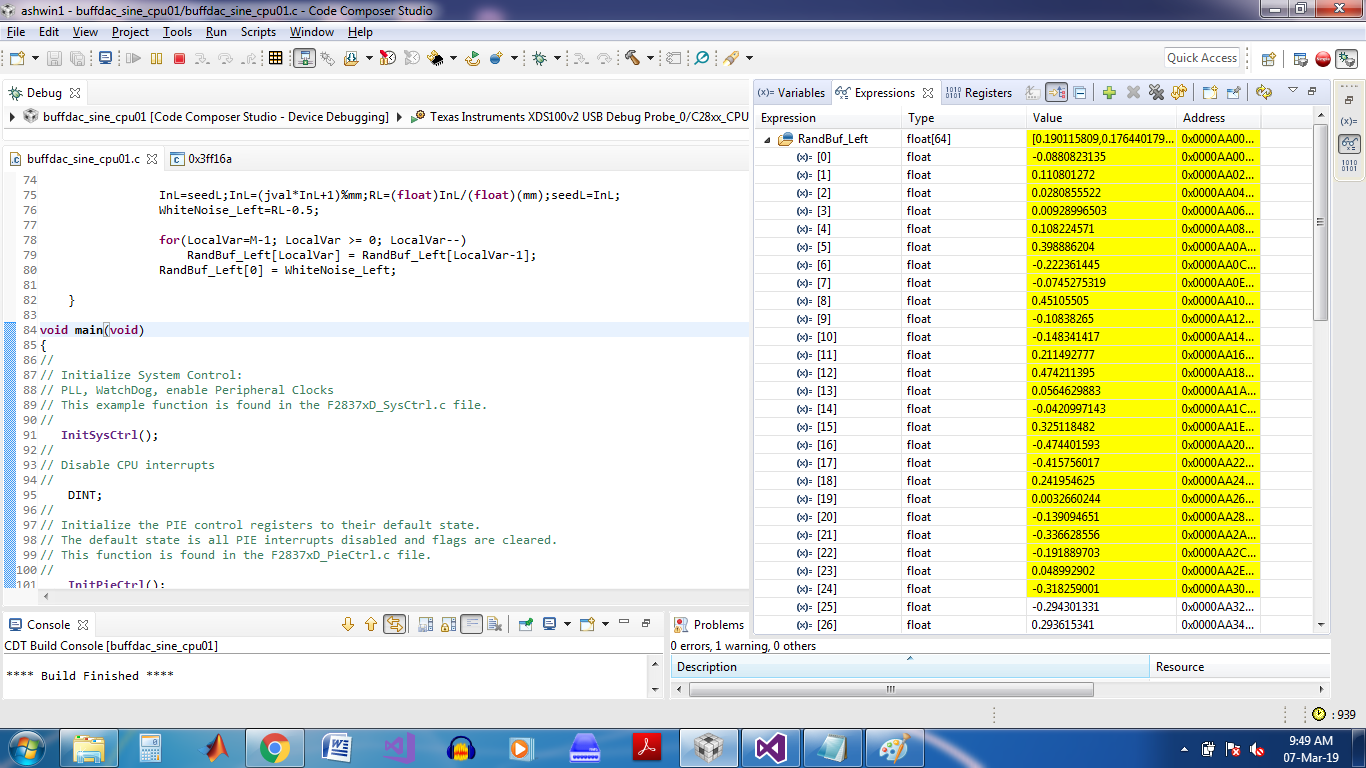
Task: Click the New file toolbar icon
Action: 17,59
